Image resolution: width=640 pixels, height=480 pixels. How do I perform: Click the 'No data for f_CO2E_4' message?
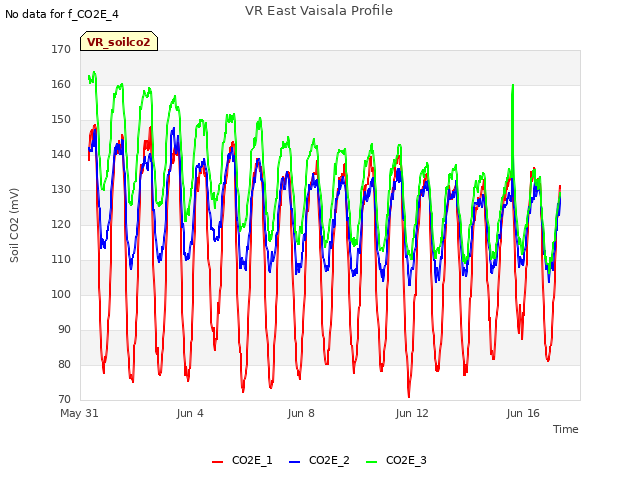click(x=62, y=15)
